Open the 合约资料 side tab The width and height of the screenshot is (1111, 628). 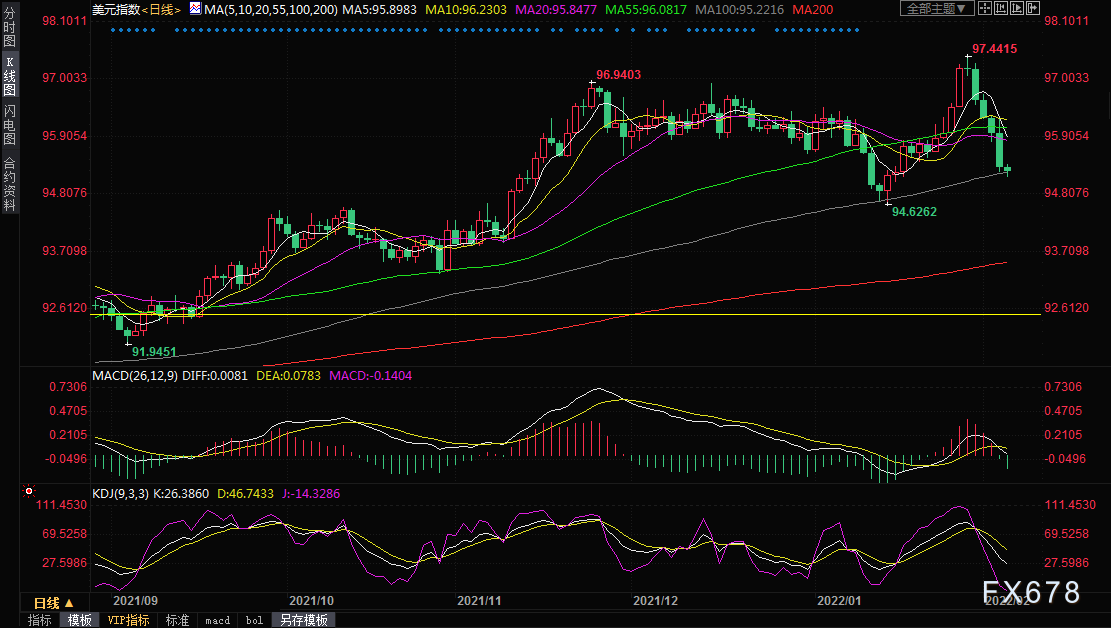[x=9, y=183]
